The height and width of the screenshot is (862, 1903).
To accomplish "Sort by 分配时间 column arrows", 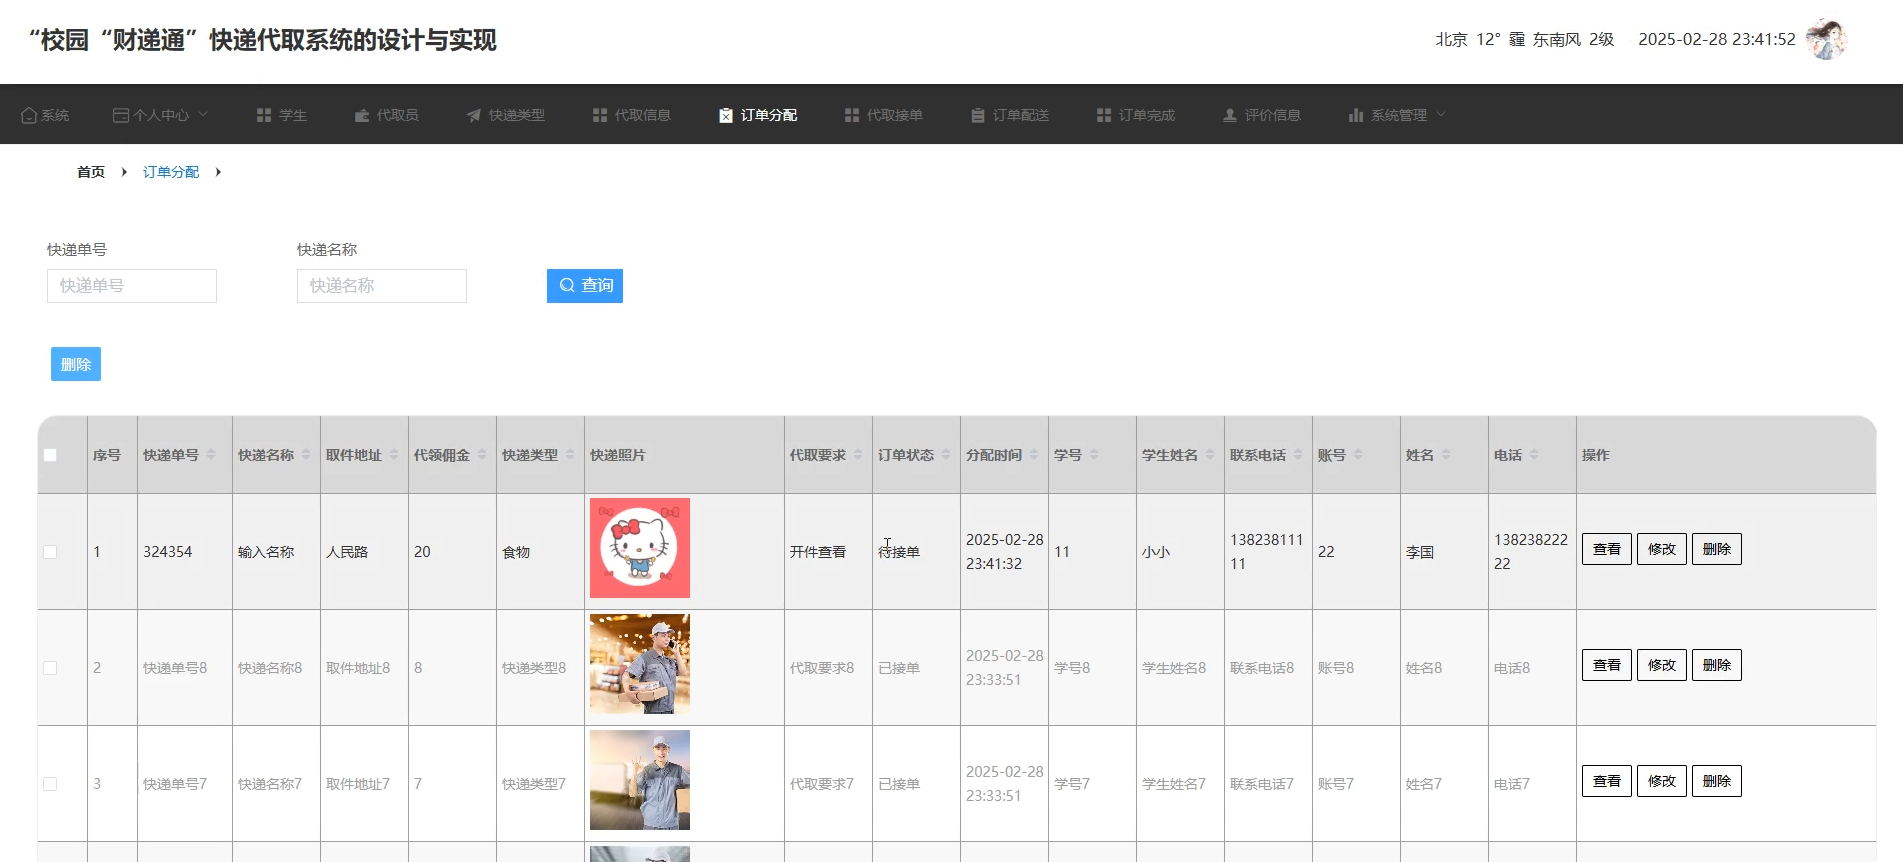I will pos(1034,455).
